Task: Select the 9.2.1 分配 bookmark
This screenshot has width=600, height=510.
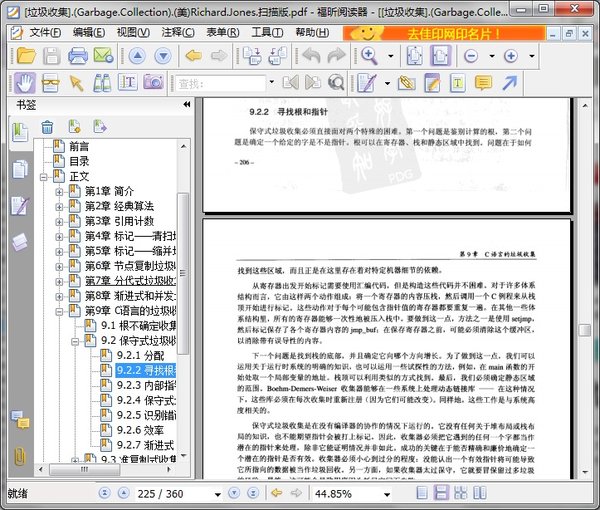Action: (140, 355)
